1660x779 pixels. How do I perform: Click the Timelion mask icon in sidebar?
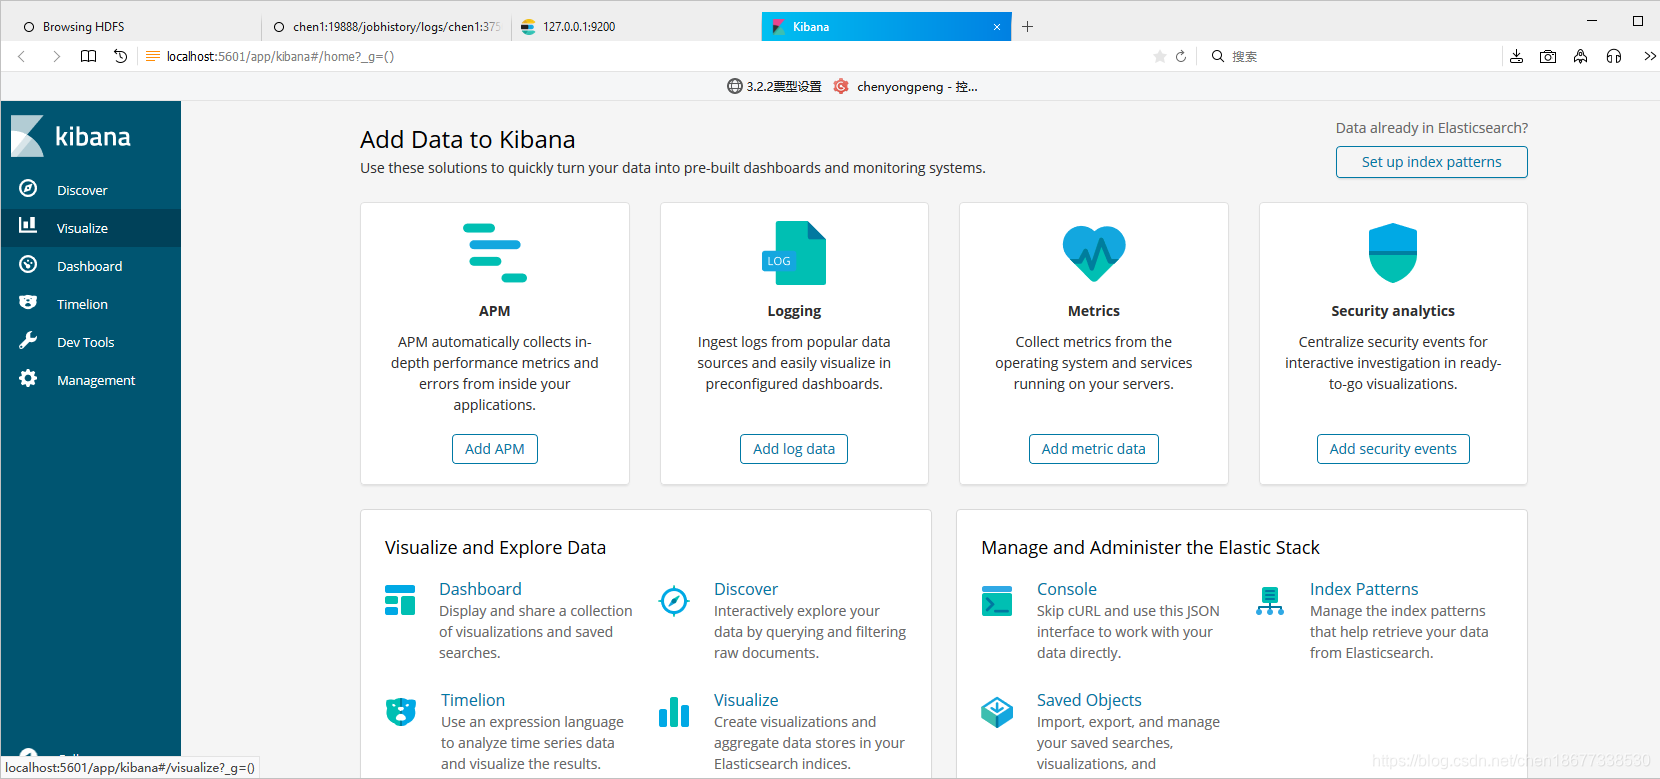tap(28, 303)
